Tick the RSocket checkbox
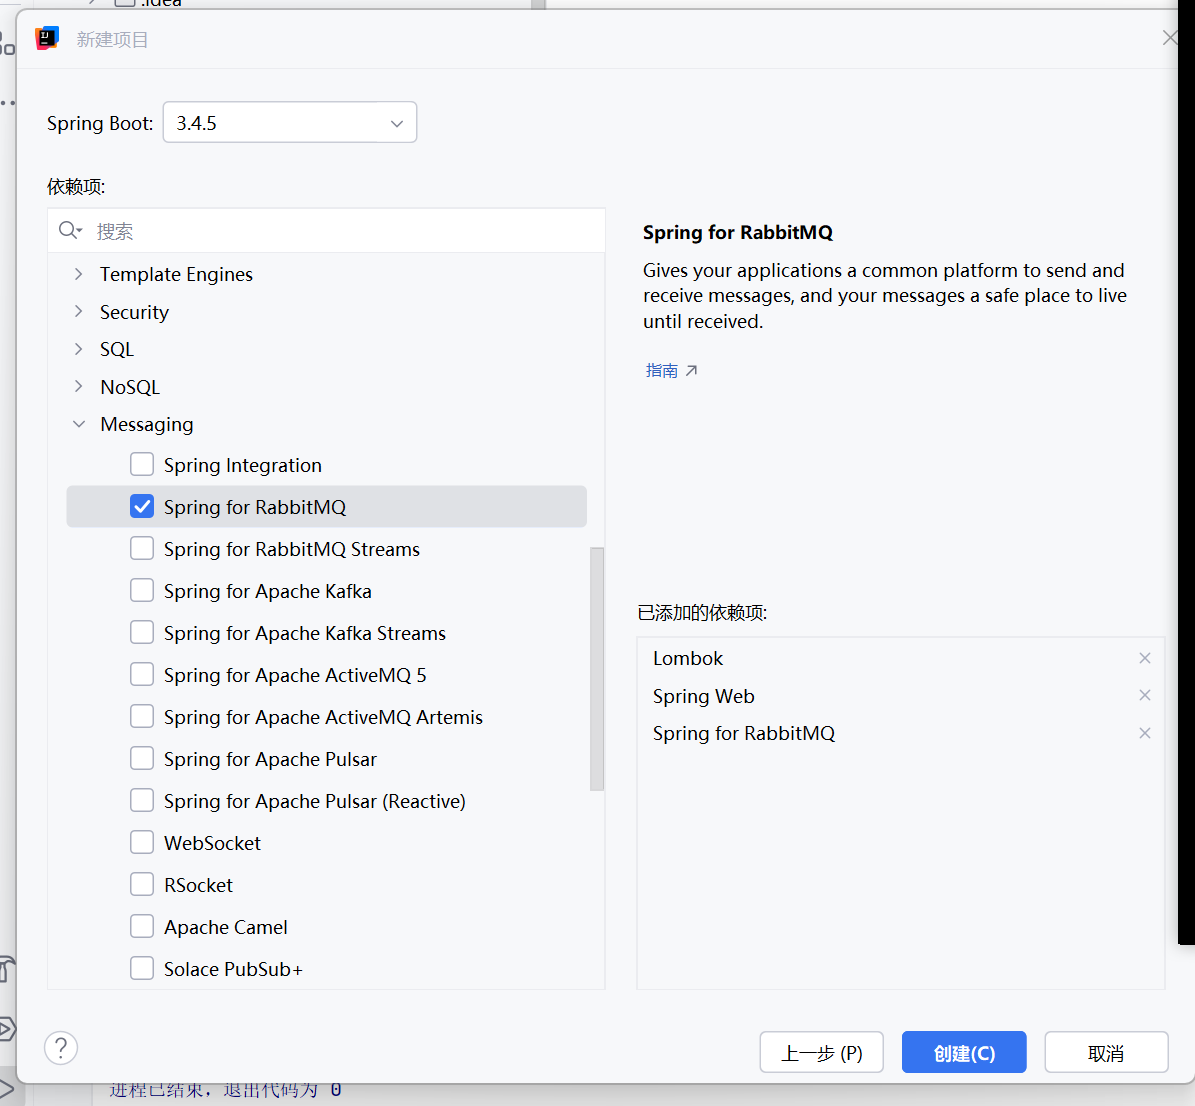 [x=142, y=883]
